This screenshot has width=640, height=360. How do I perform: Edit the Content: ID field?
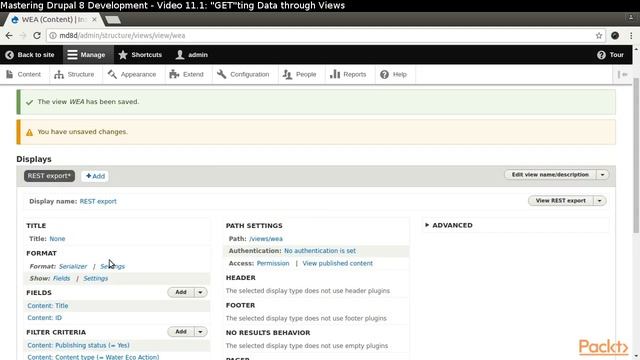pyautogui.click(x=44, y=318)
